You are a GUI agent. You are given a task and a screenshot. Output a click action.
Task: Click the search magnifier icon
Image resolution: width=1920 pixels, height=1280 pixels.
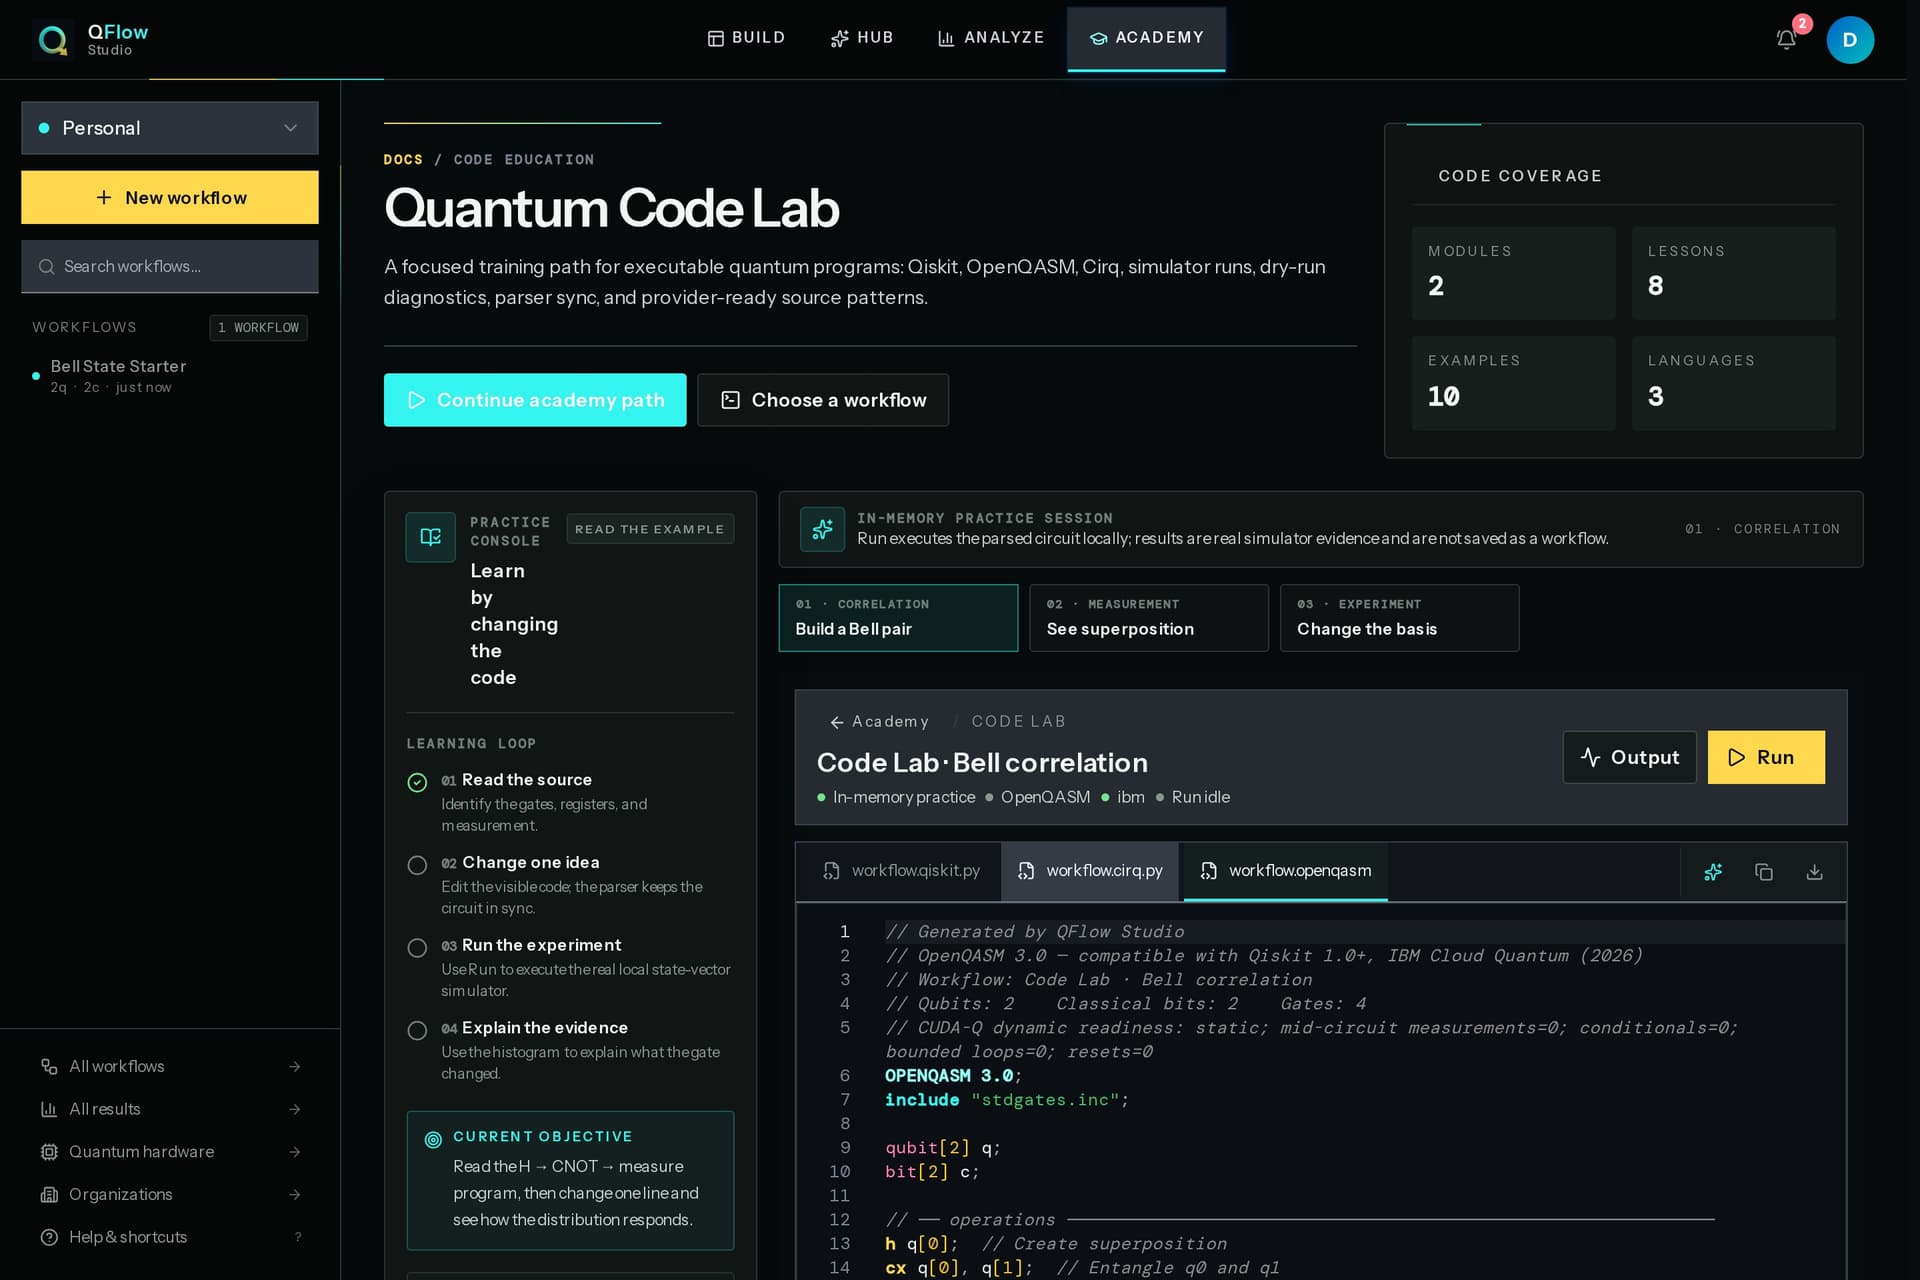pos(46,267)
